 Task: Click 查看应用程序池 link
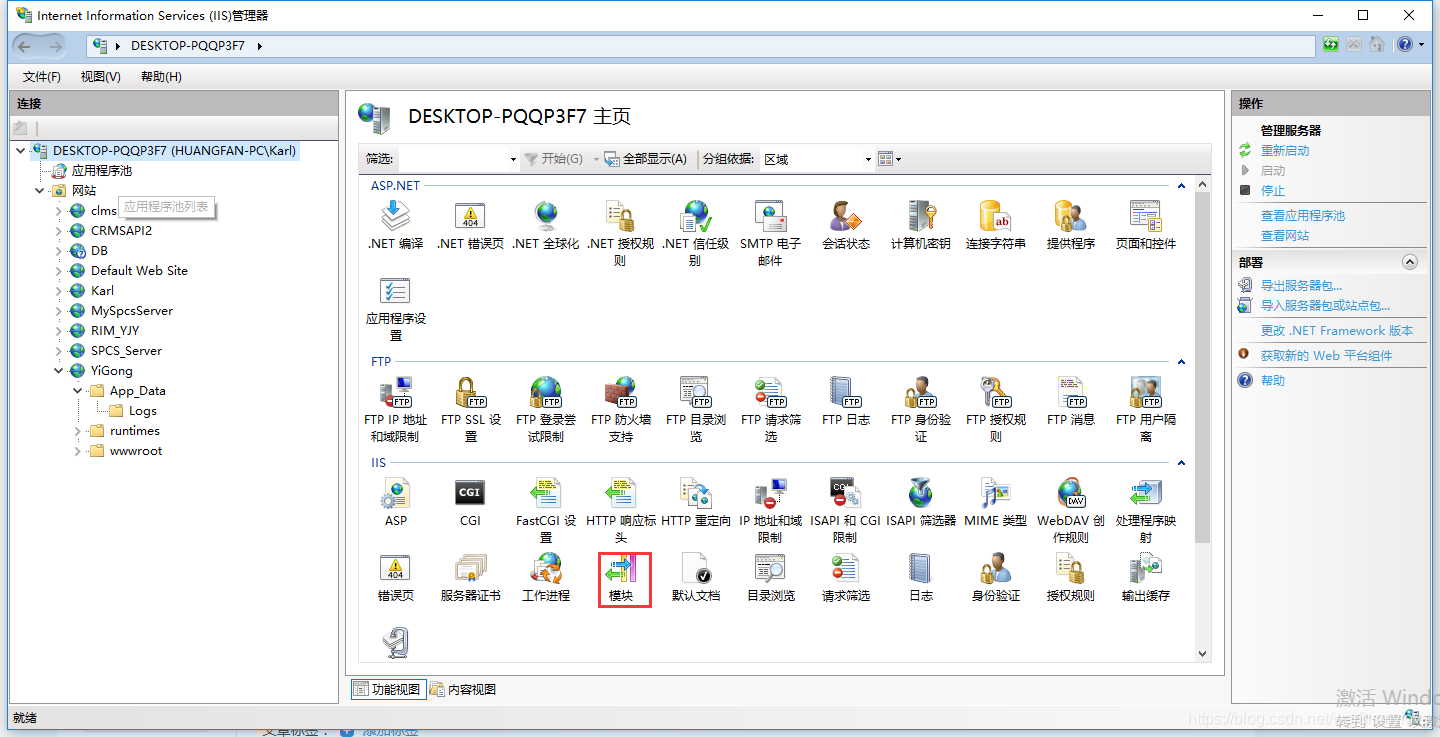tap(1303, 216)
